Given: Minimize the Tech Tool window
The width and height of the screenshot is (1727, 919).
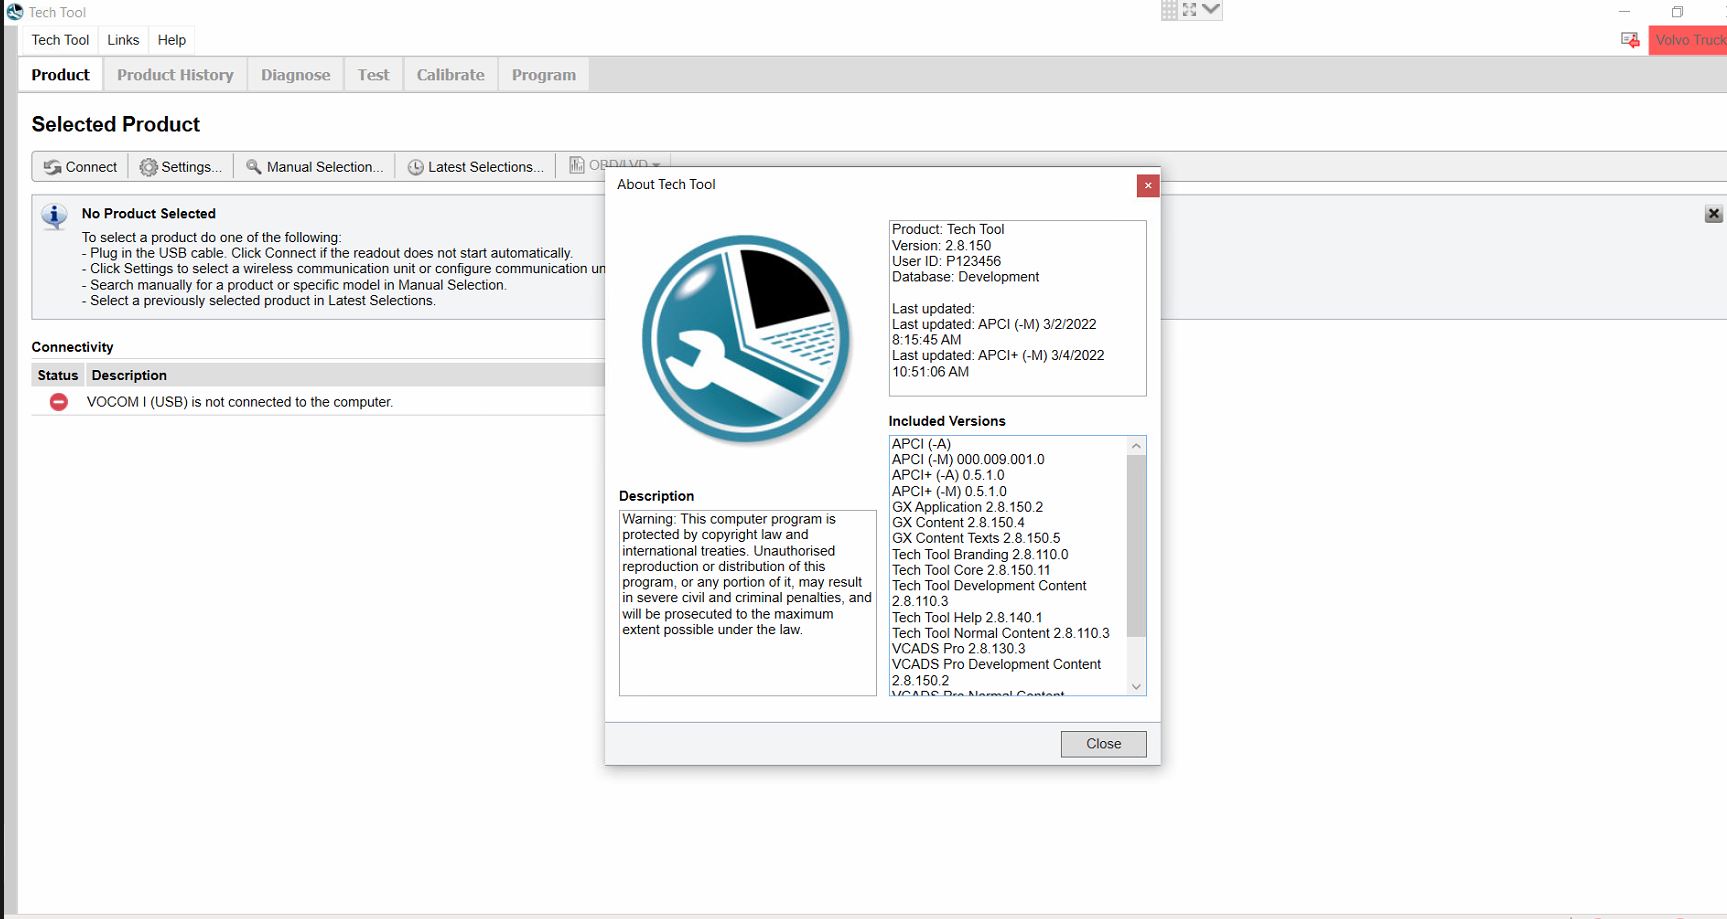Looking at the screenshot, I should pos(1625,12).
